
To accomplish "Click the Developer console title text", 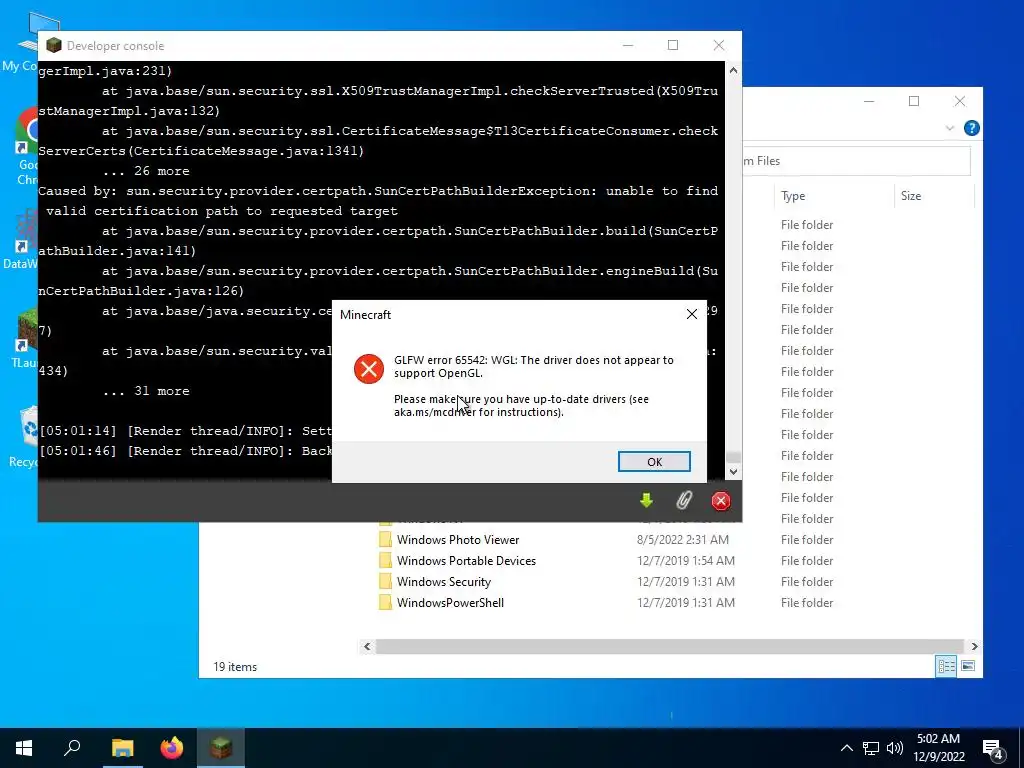I will 115,46.
